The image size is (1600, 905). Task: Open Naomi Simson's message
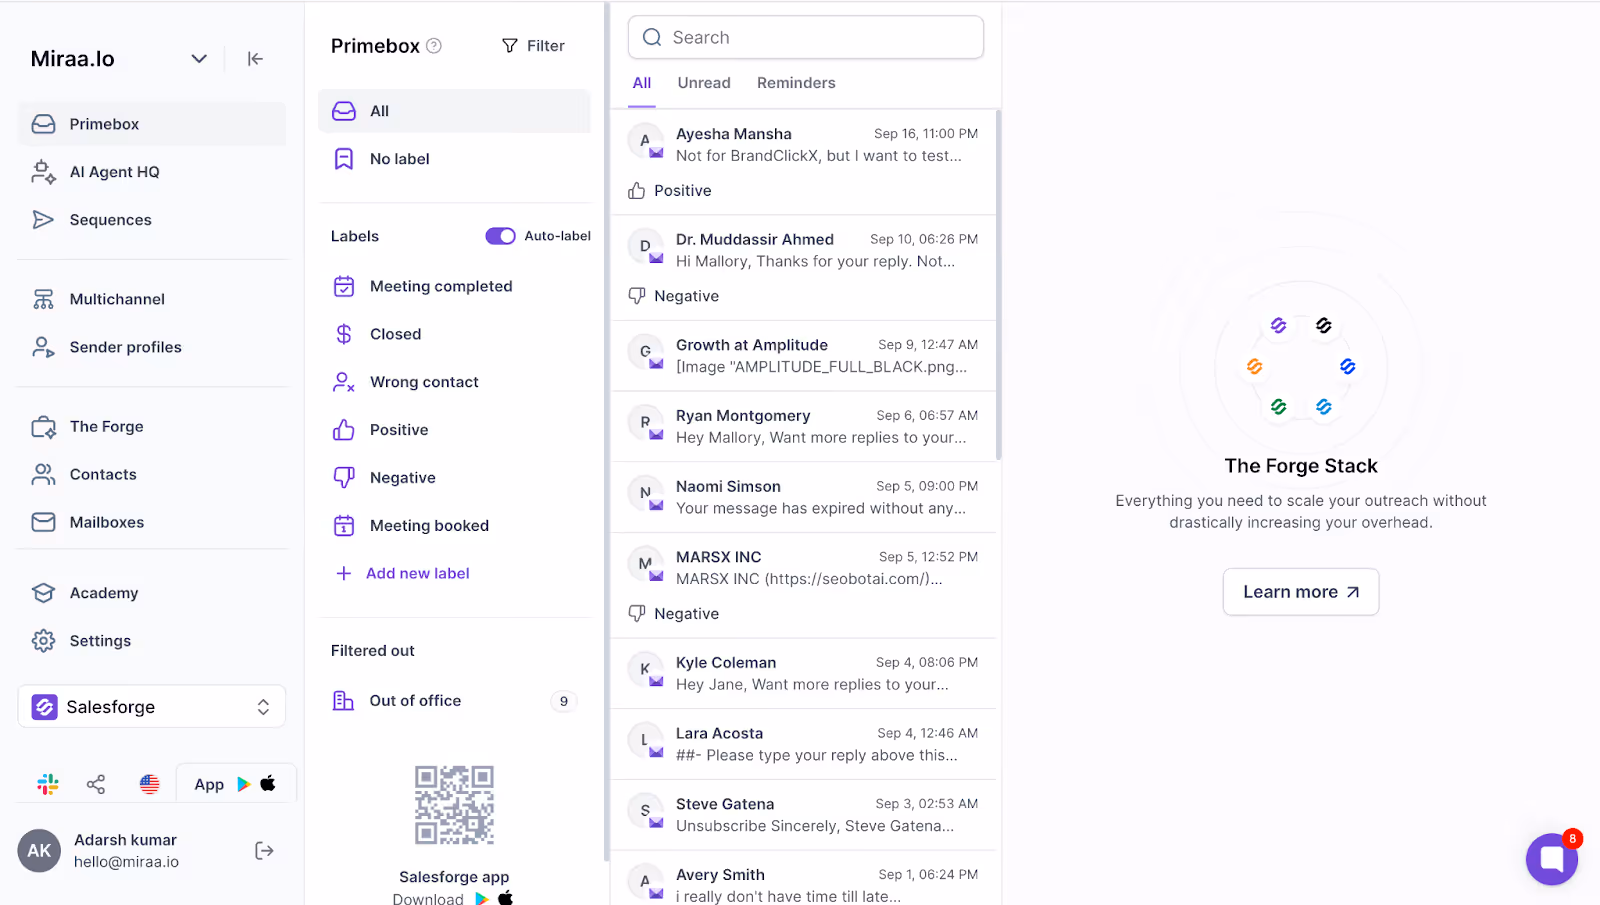803,497
